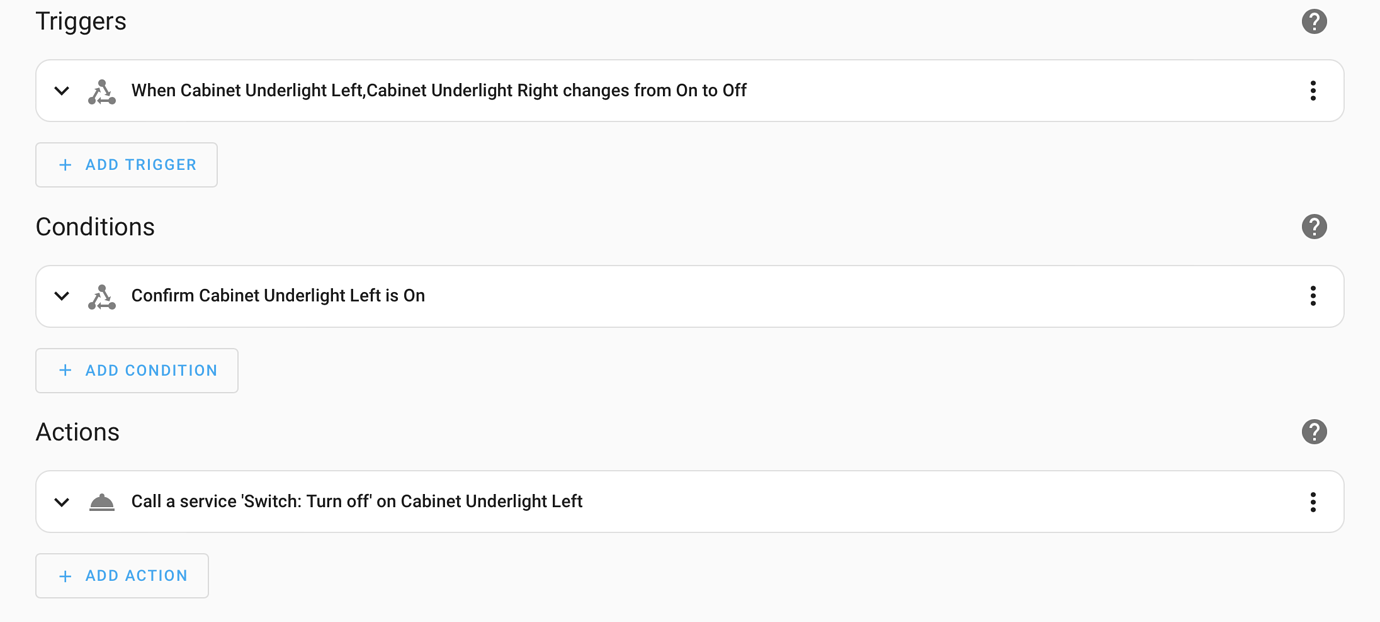Click the service bell icon on the action row
Screen dimensions: 1380x622
[102, 502]
